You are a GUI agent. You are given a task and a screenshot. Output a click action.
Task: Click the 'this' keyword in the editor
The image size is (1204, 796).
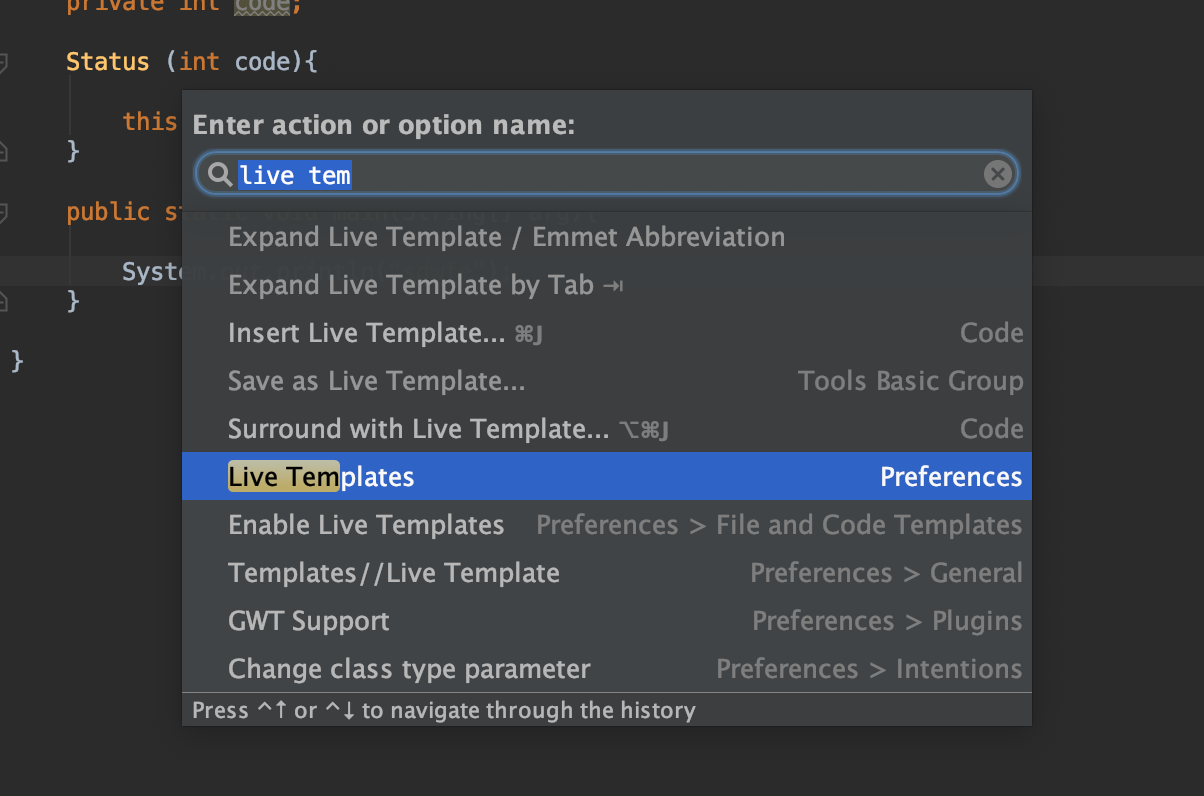coord(150,121)
